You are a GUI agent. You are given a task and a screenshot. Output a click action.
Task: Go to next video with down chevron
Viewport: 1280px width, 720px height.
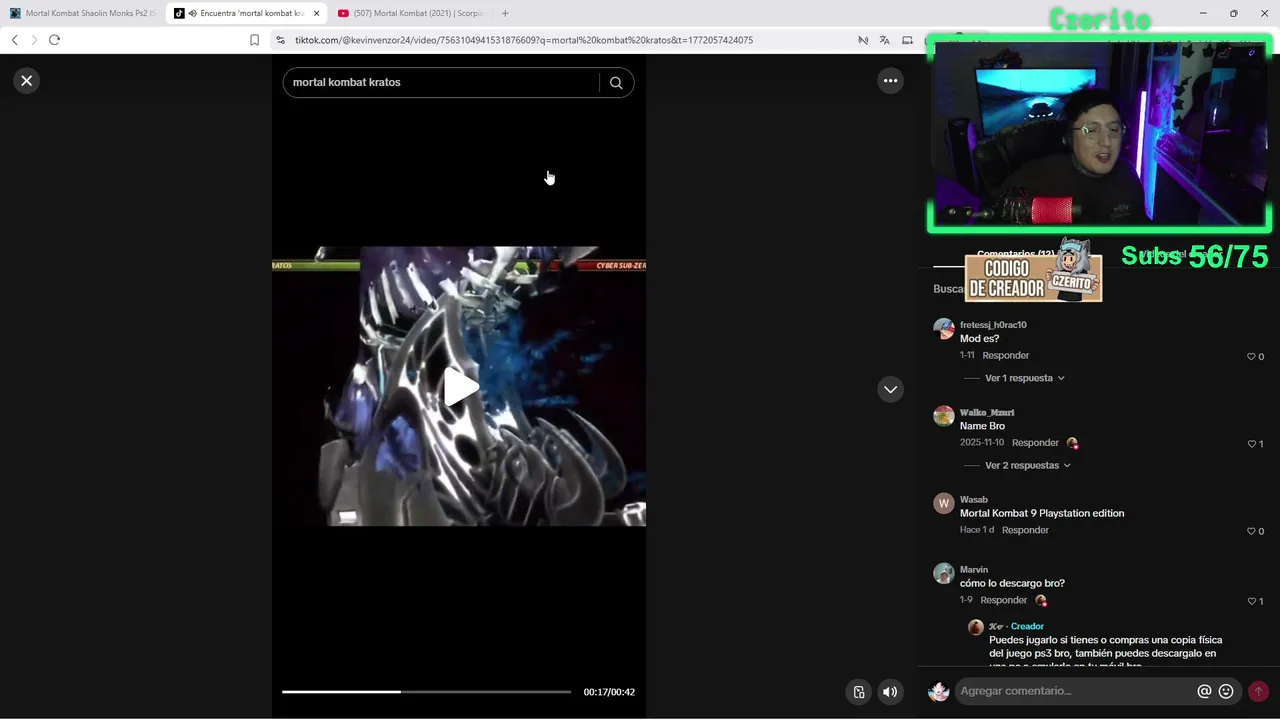890,390
